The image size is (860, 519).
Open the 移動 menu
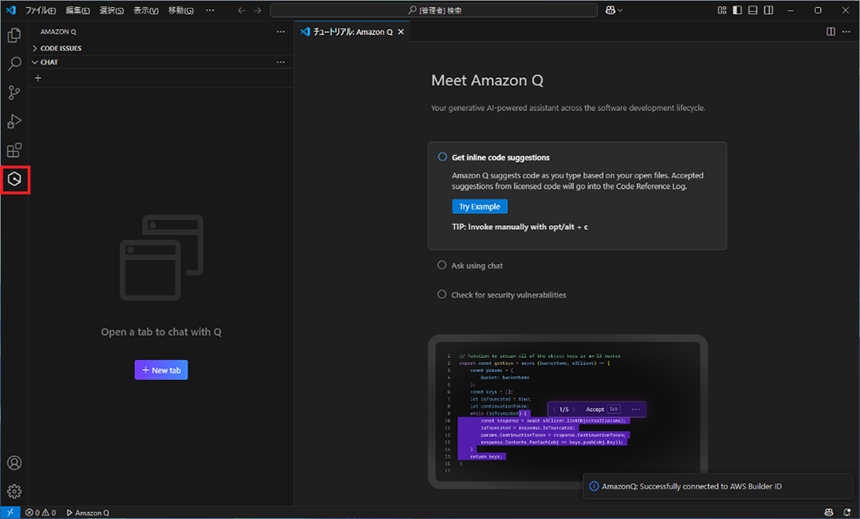(x=181, y=10)
